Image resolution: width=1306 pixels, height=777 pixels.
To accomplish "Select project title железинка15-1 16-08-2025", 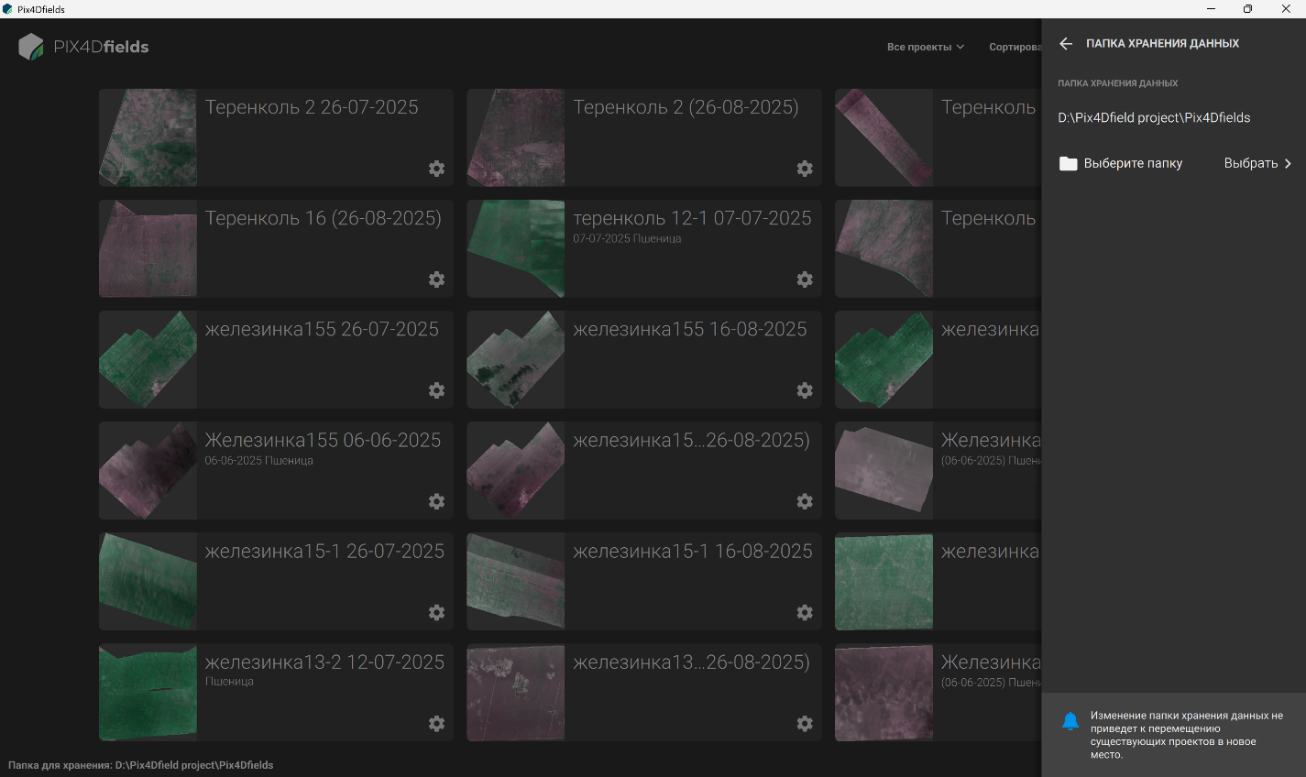I will pos(693,551).
